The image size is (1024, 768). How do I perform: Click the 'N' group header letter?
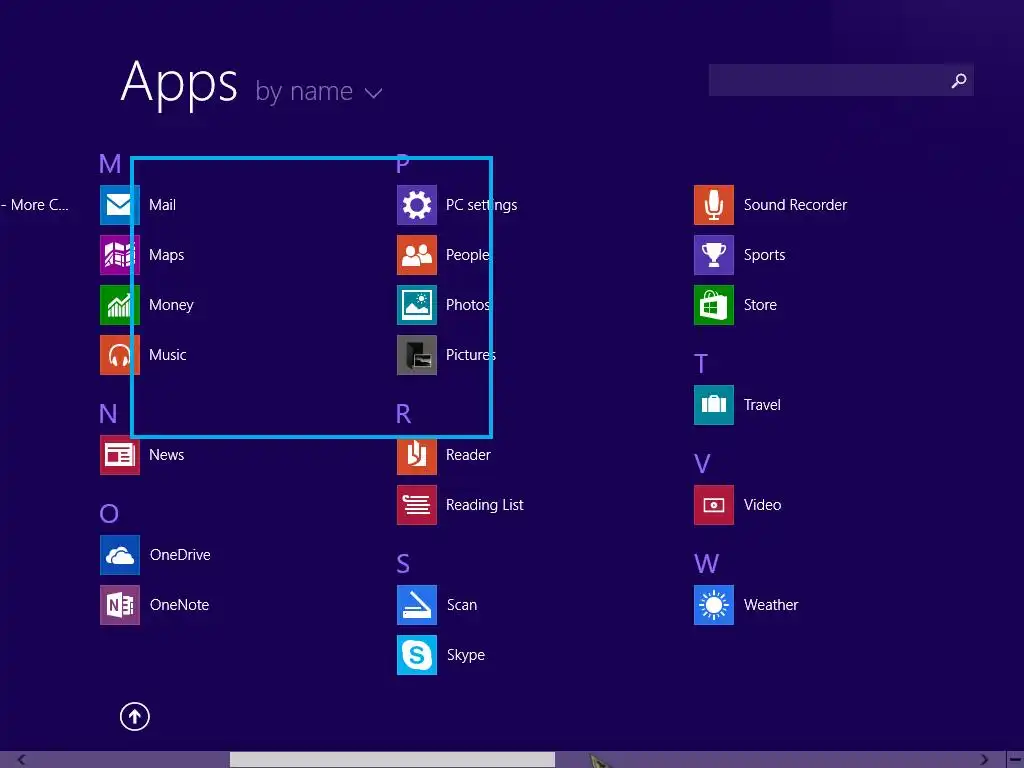point(108,413)
